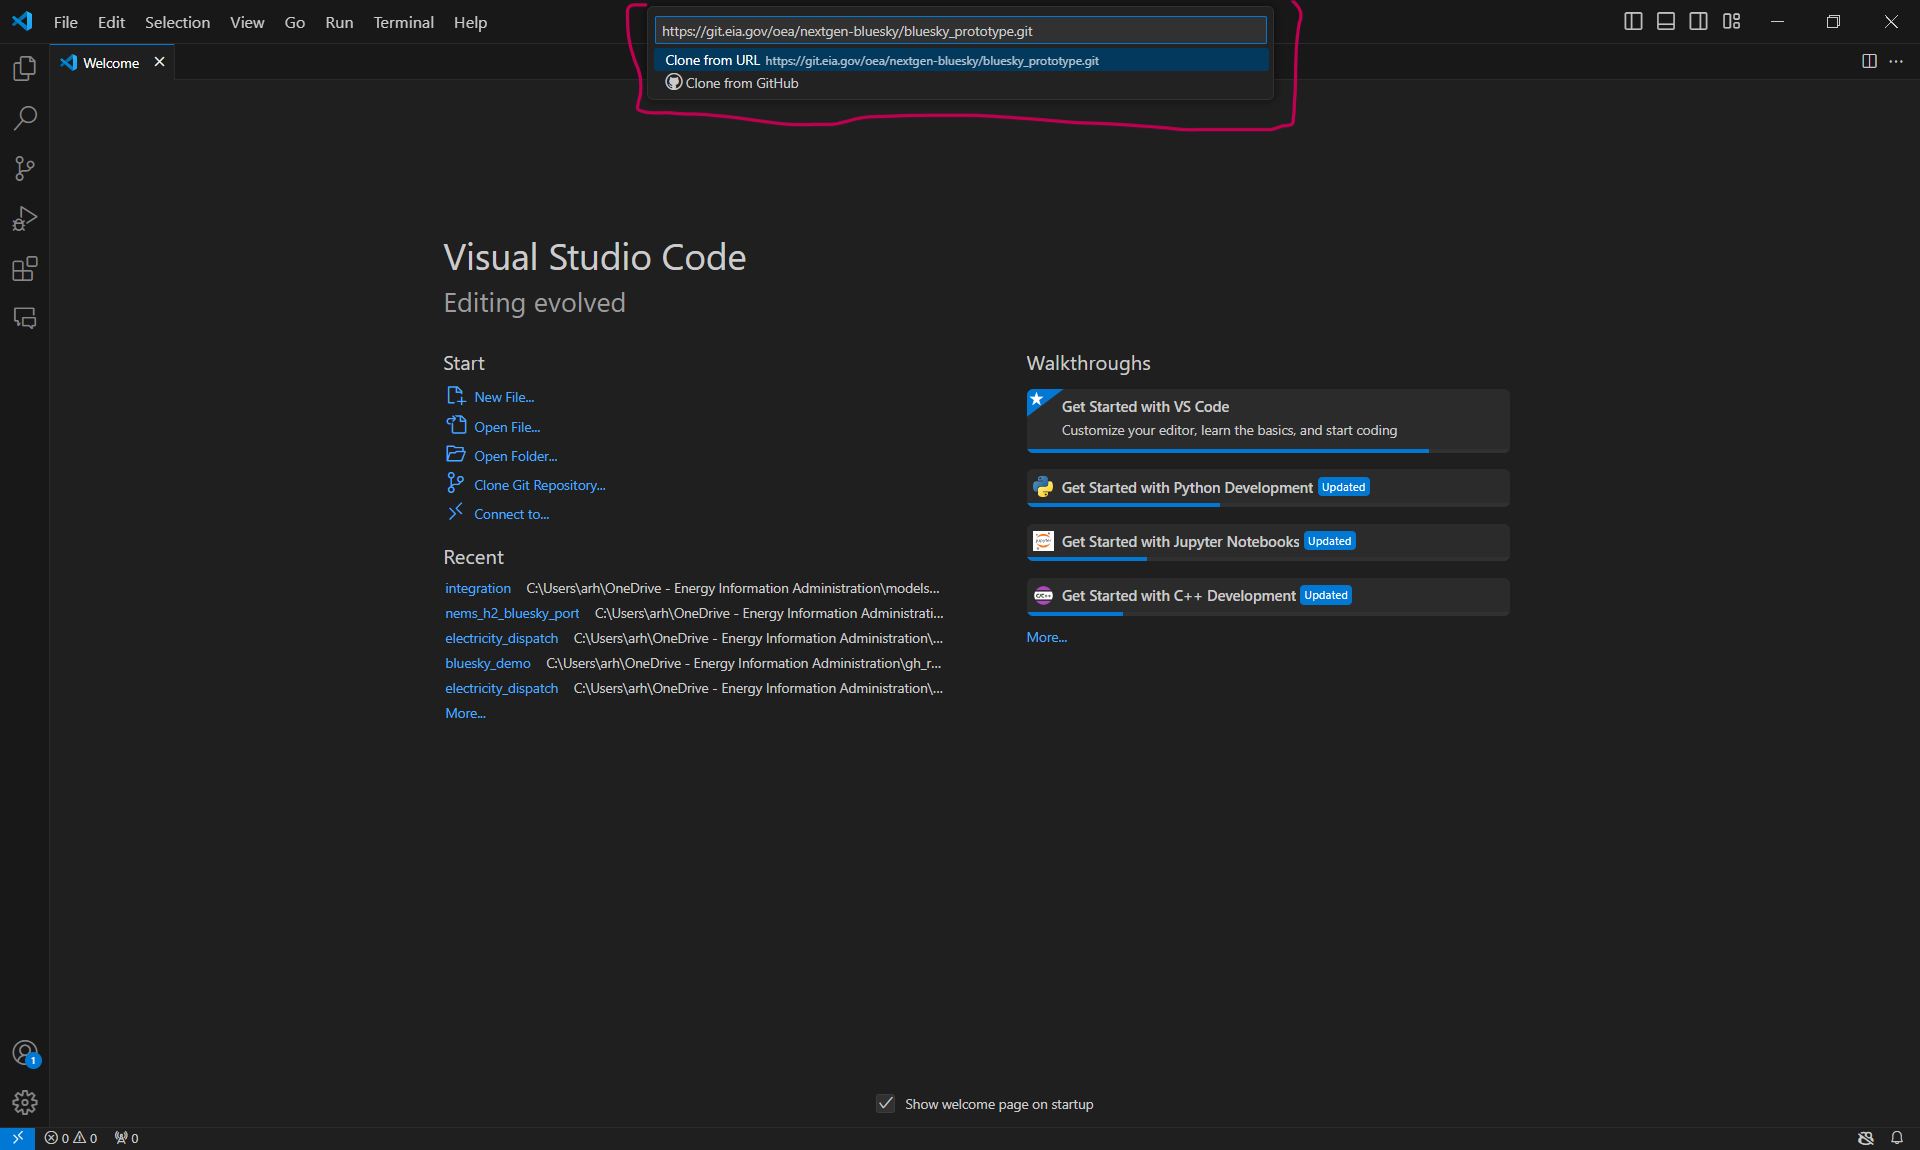Click the Connect to... link

(x=511, y=514)
